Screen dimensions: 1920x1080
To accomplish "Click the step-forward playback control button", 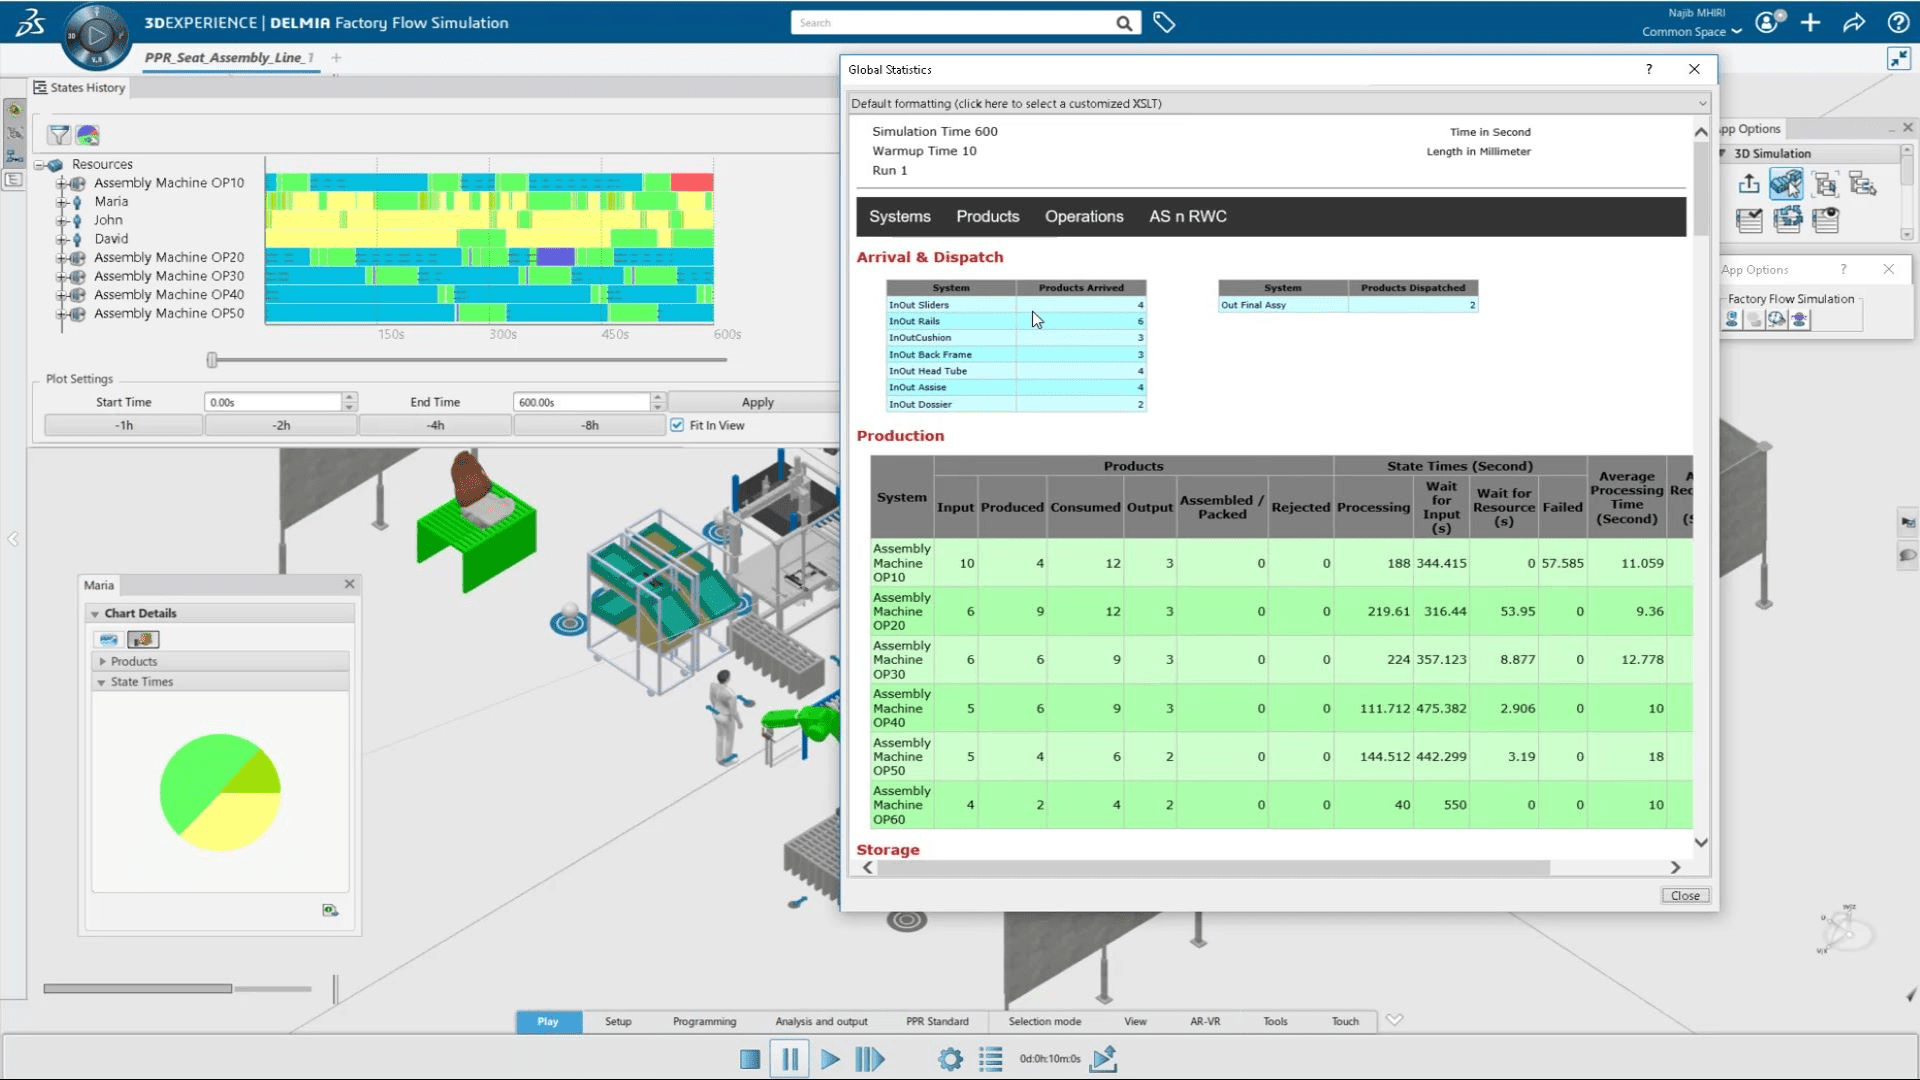I will (x=870, y=1058).
